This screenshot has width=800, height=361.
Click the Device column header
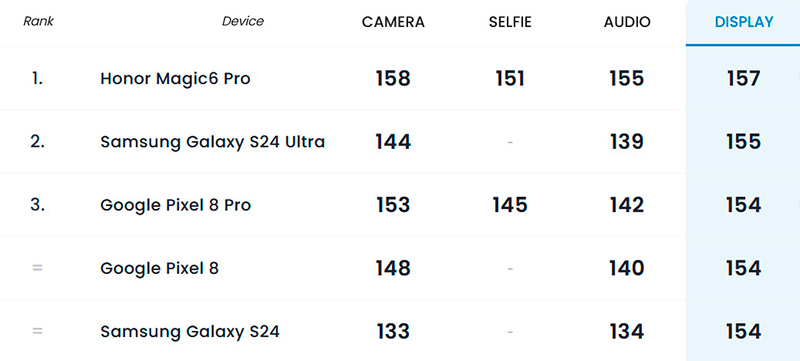[x=243, y=21]
